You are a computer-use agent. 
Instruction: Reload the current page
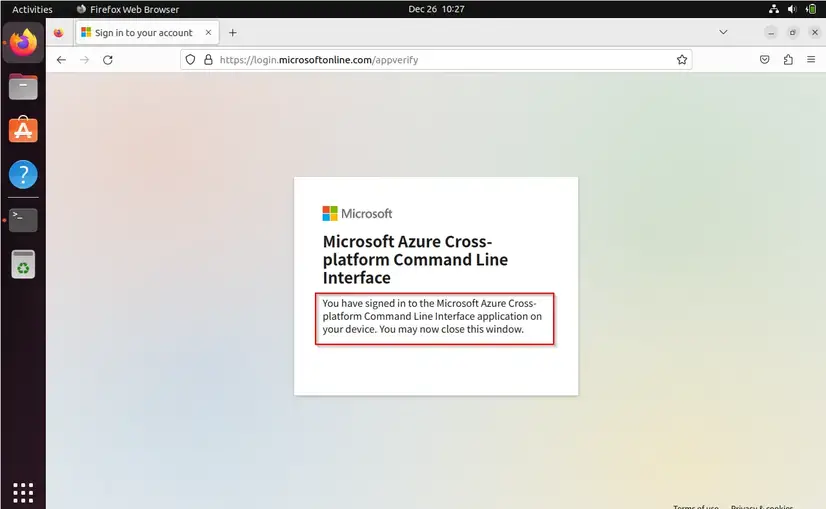pyautogui.click(x=108, y=60)
